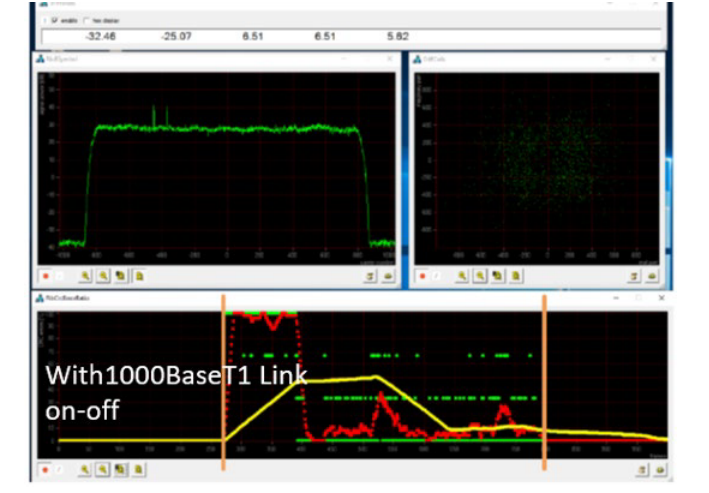Click fourth yellow toolbar icon in constellation window
The image size is (709, 493).
pos(515,273)
